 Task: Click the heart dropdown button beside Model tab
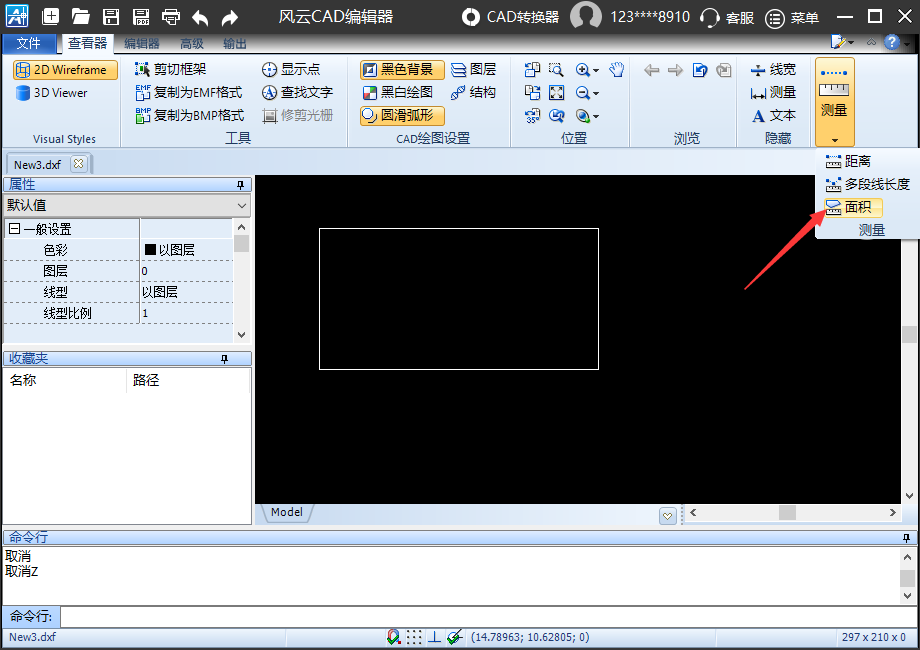[x=667, y=516]
